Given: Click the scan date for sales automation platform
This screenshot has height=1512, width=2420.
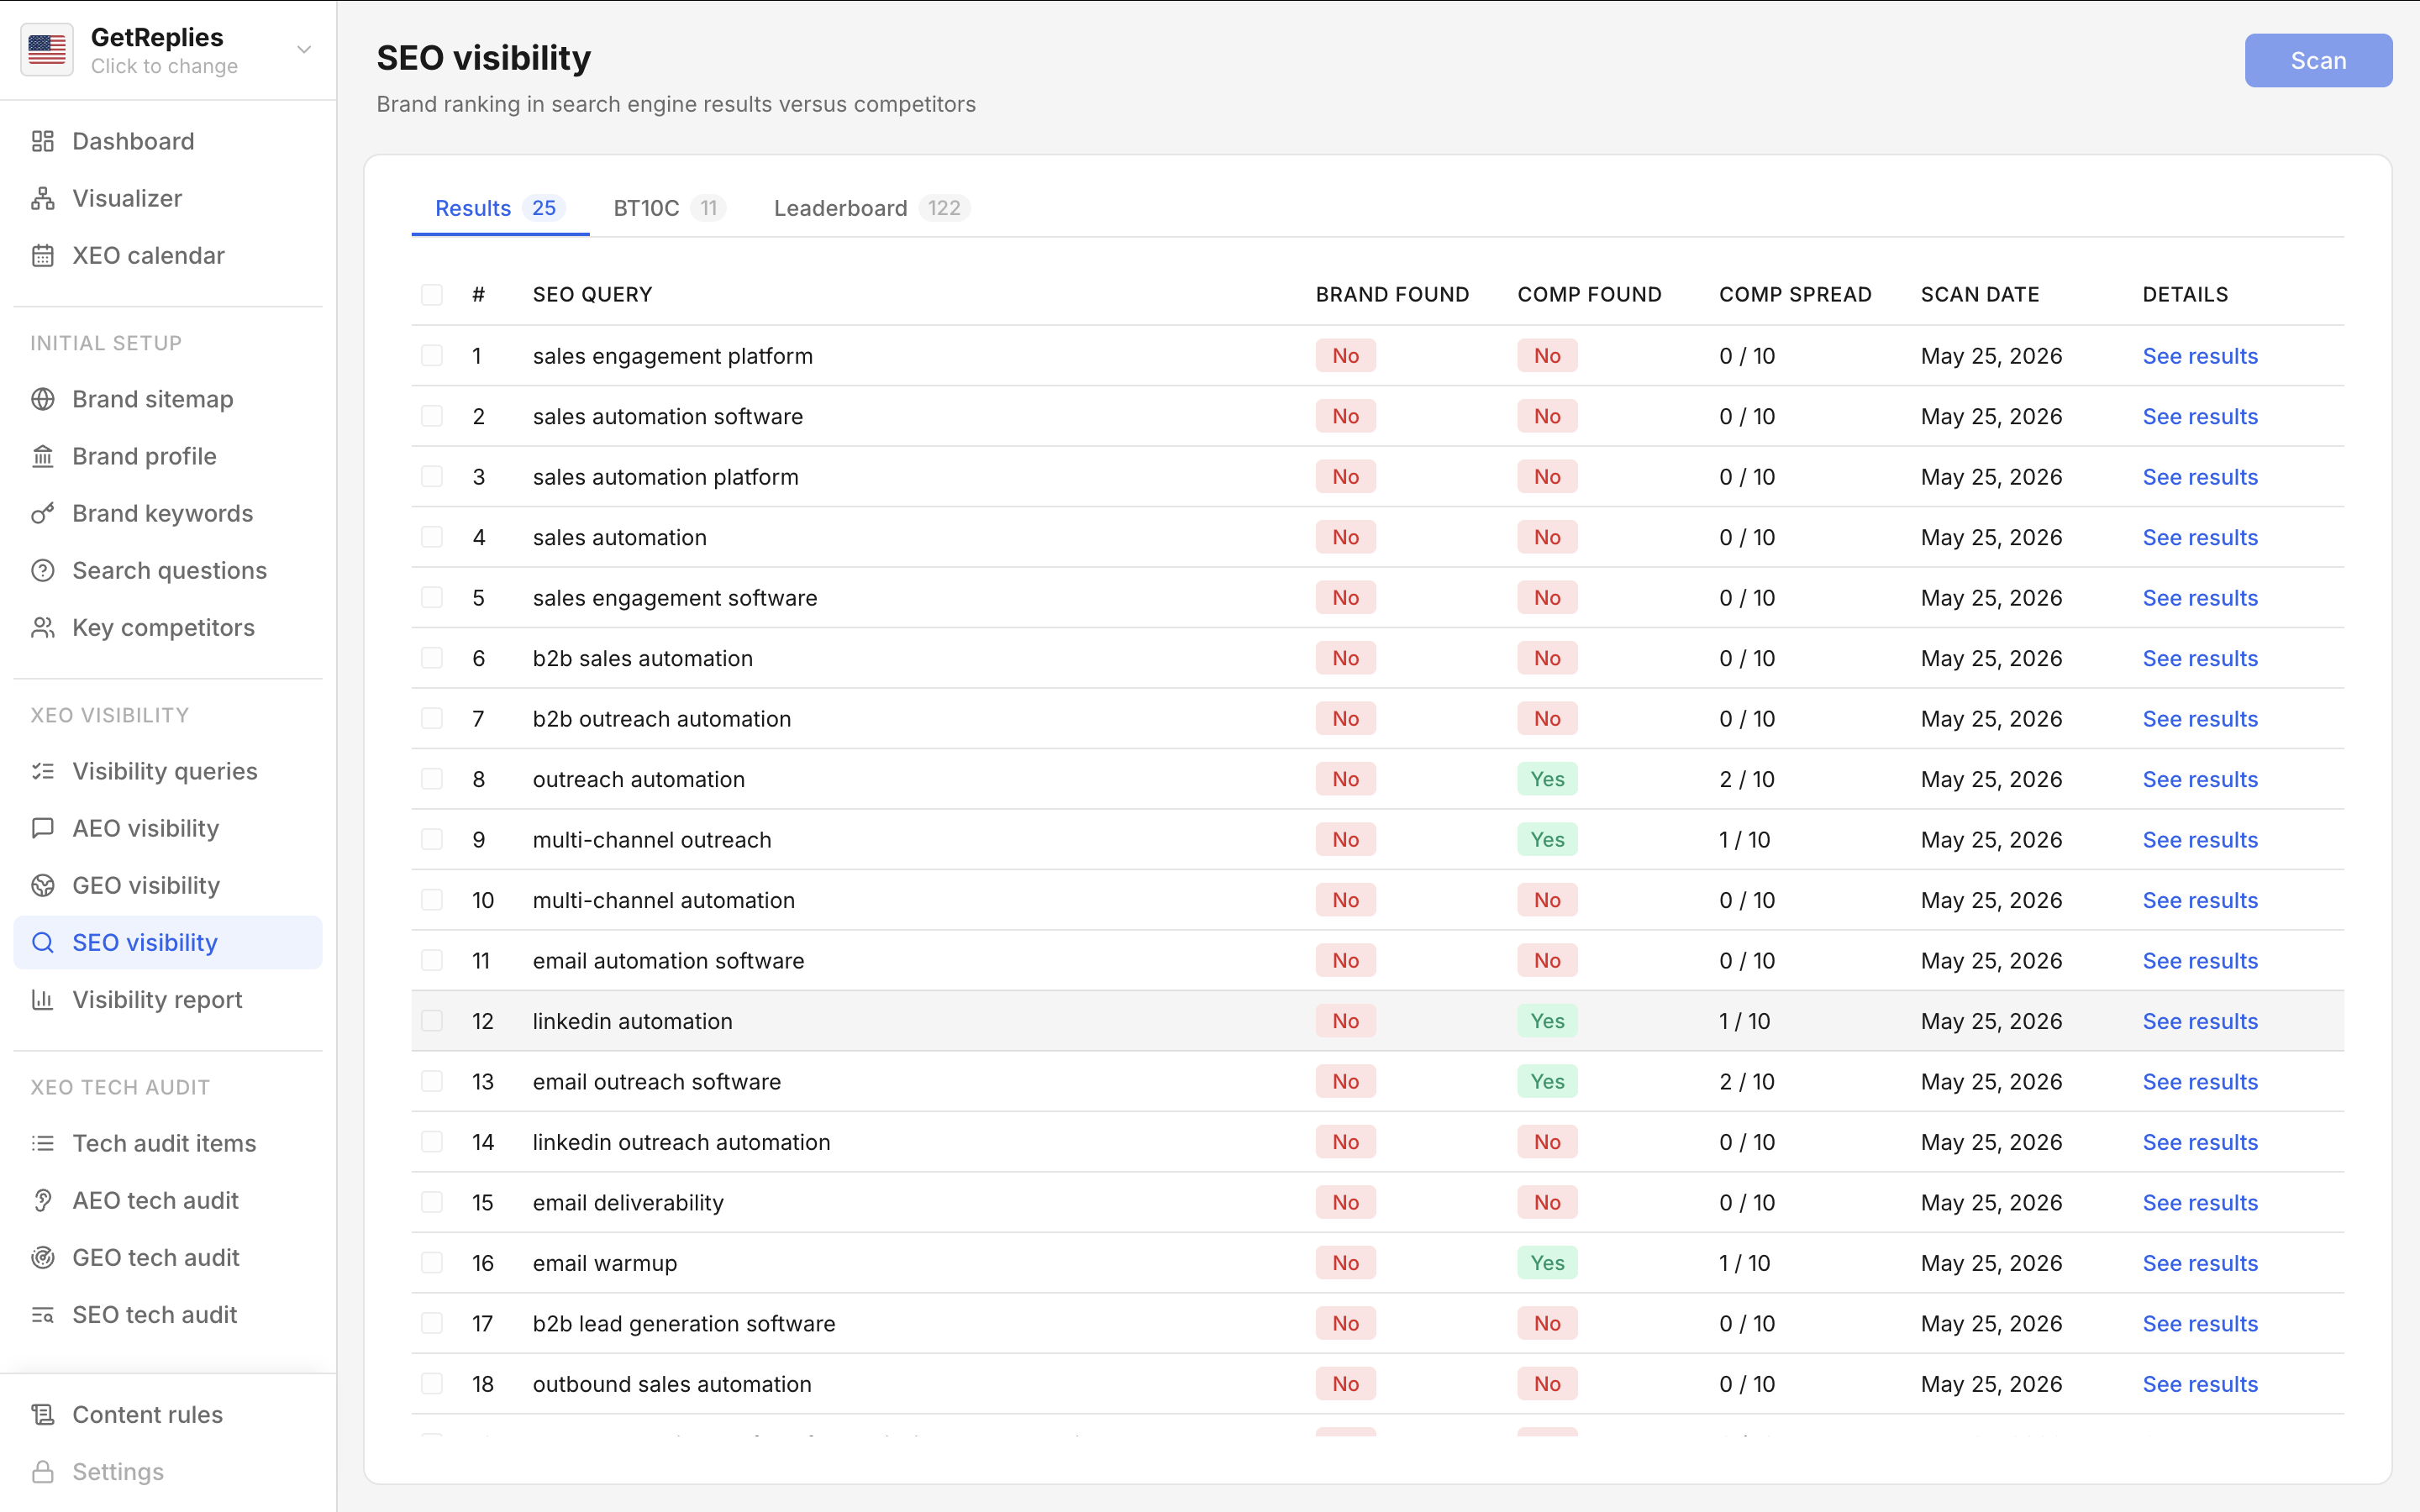Looking at the screenshot, I should point(1991,477).
